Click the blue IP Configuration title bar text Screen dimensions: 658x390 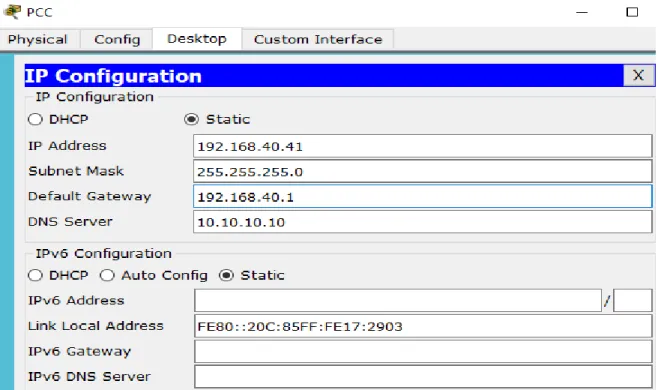[x=113, y=76]
